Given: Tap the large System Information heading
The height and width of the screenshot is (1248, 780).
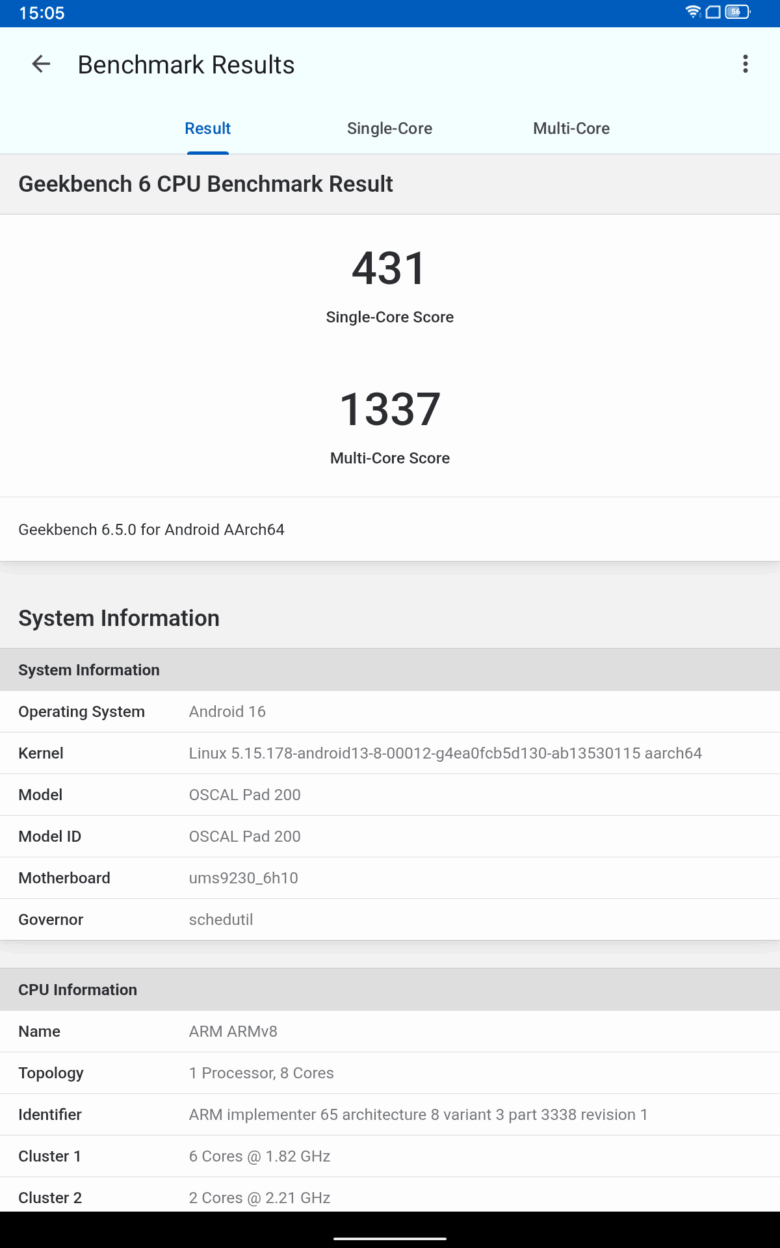Looking at the screenshot, I should [119, 618].
